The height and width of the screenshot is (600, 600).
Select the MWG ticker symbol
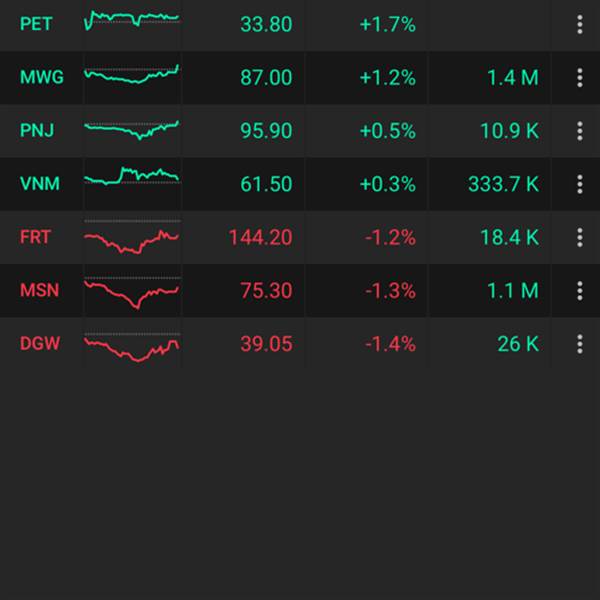41,78
